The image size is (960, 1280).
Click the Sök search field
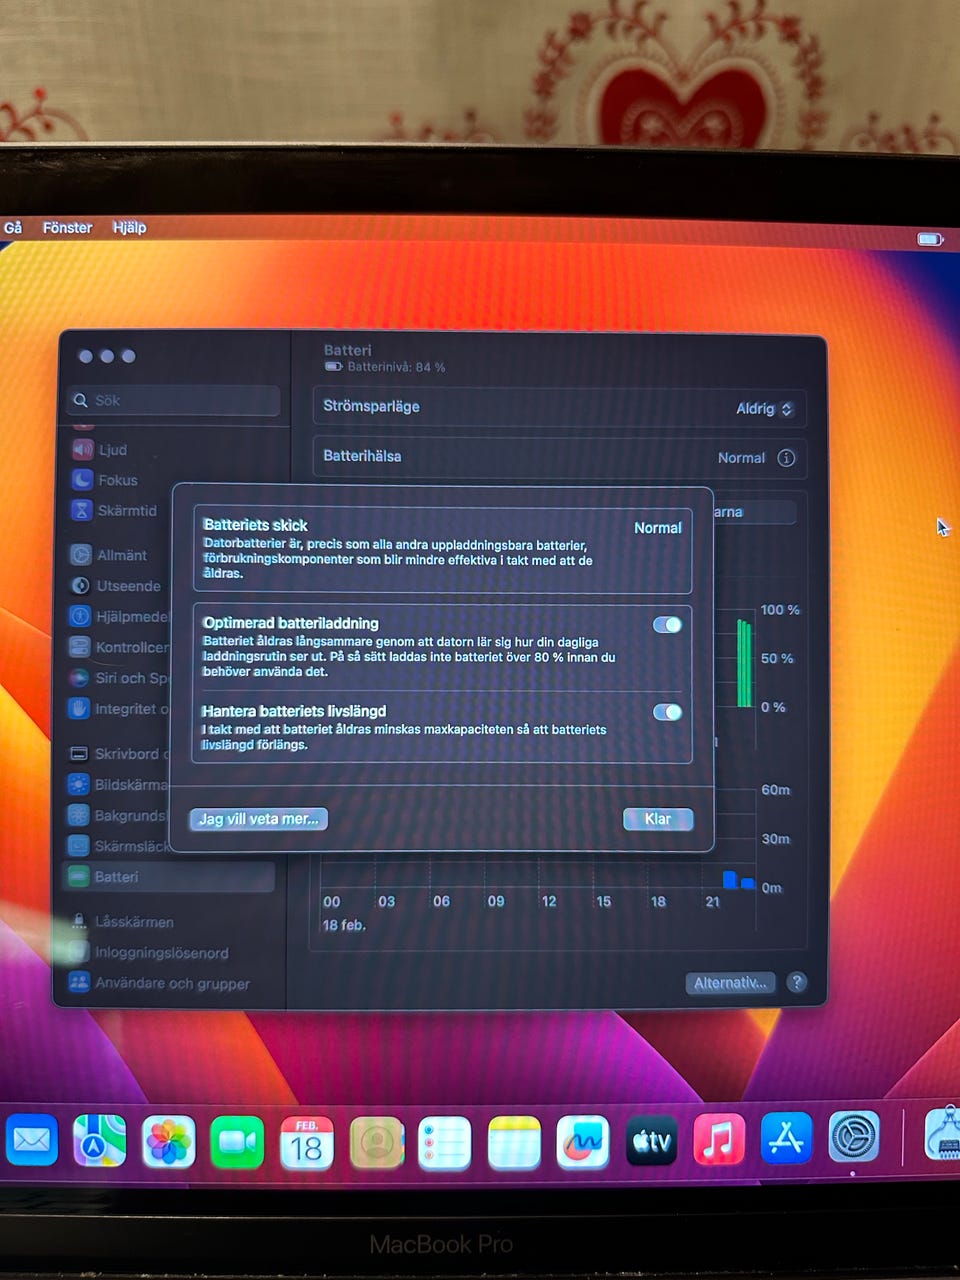coord(175,401)
